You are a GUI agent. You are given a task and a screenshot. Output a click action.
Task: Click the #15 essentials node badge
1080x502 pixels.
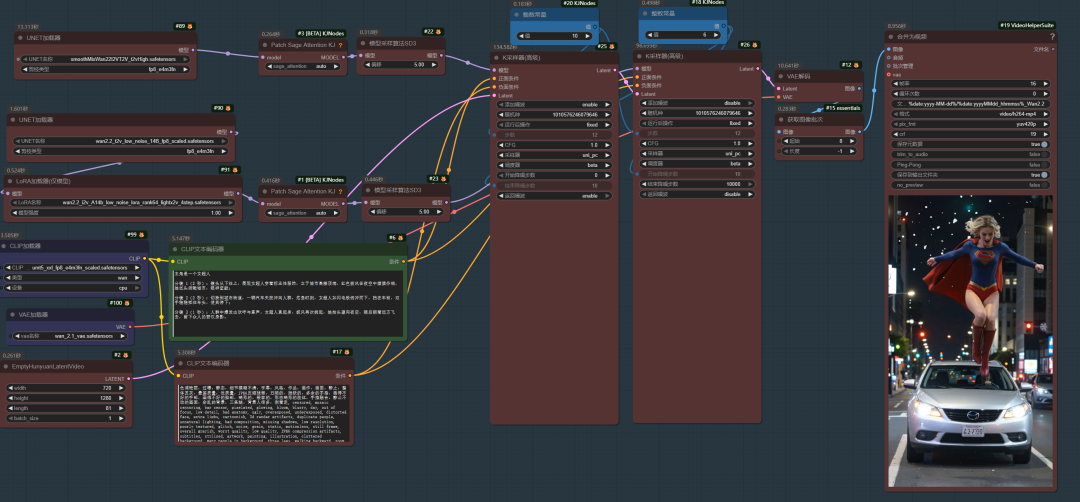(843, 108)
